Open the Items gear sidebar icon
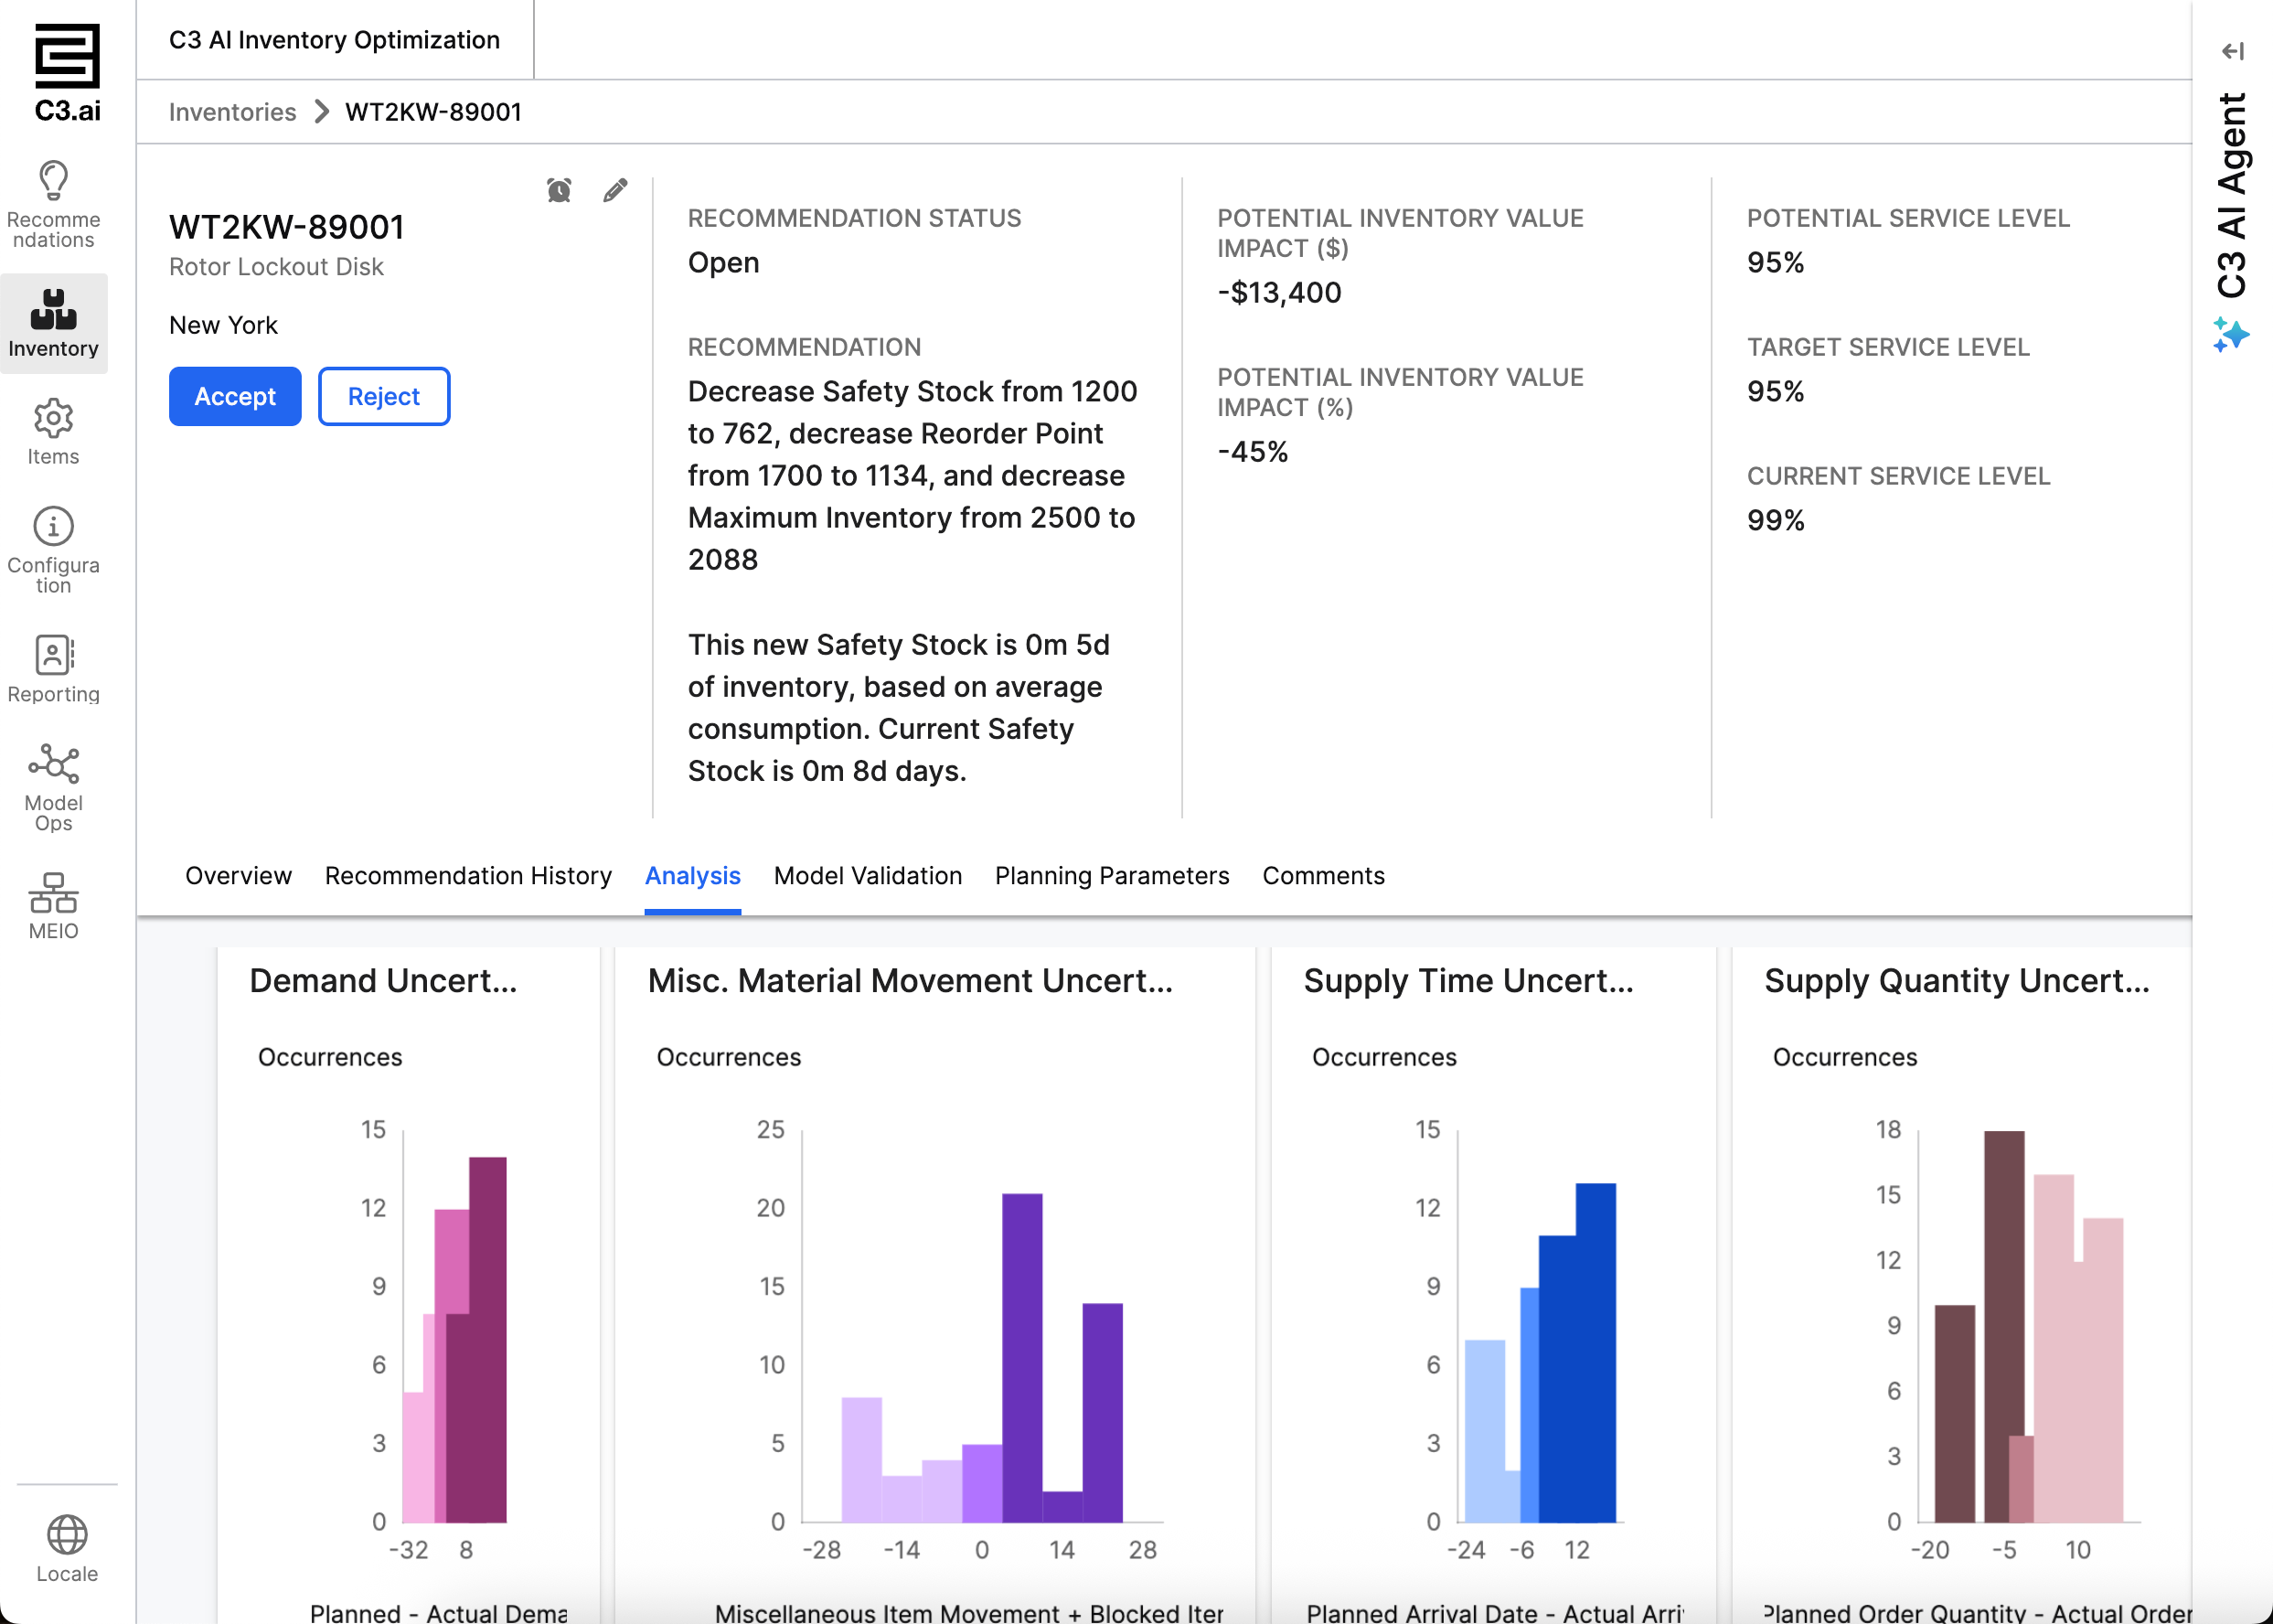The image size is (2273, 1624). (53, 419)
